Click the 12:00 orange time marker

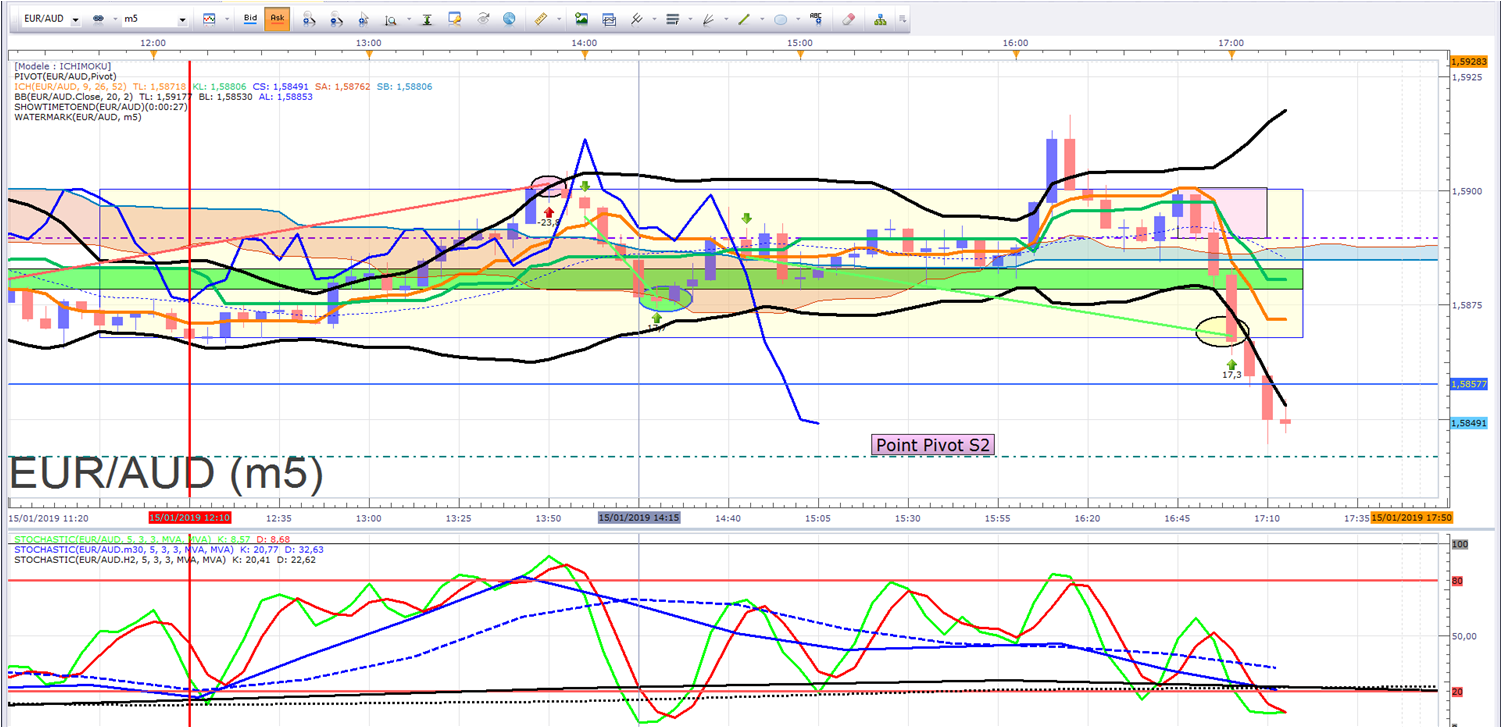153,54
